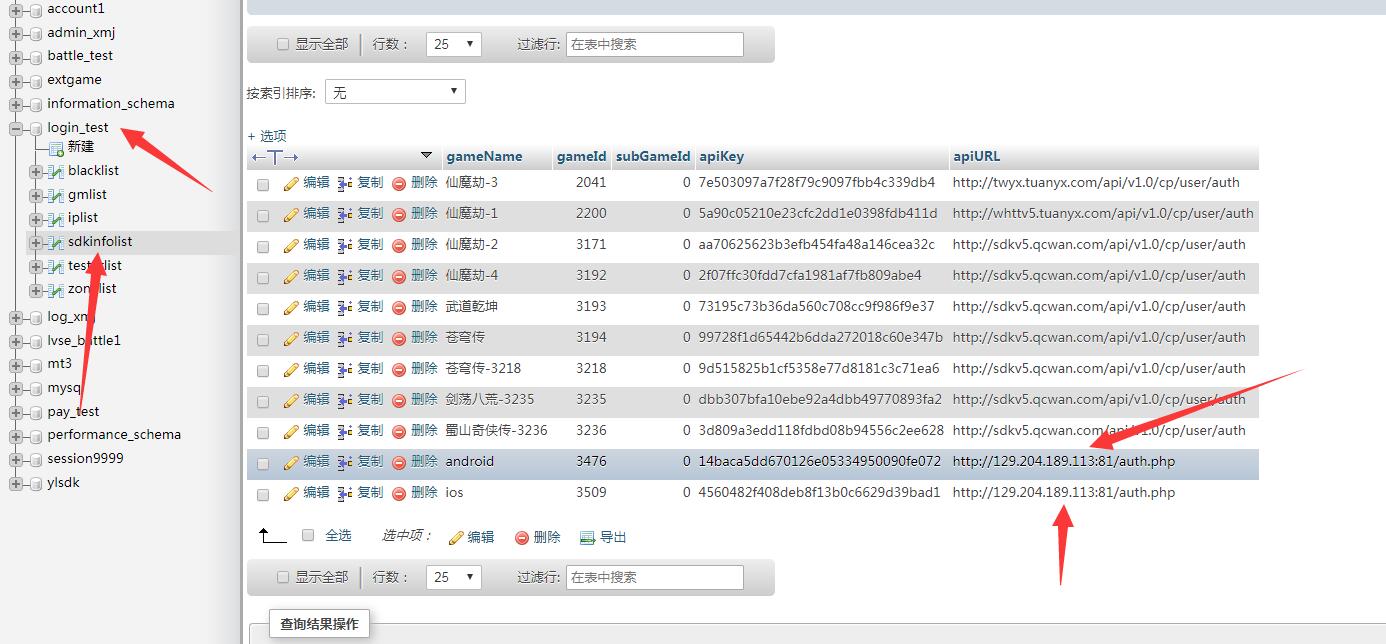Click the red delete icon for selected items

click(x=521, y=538)
